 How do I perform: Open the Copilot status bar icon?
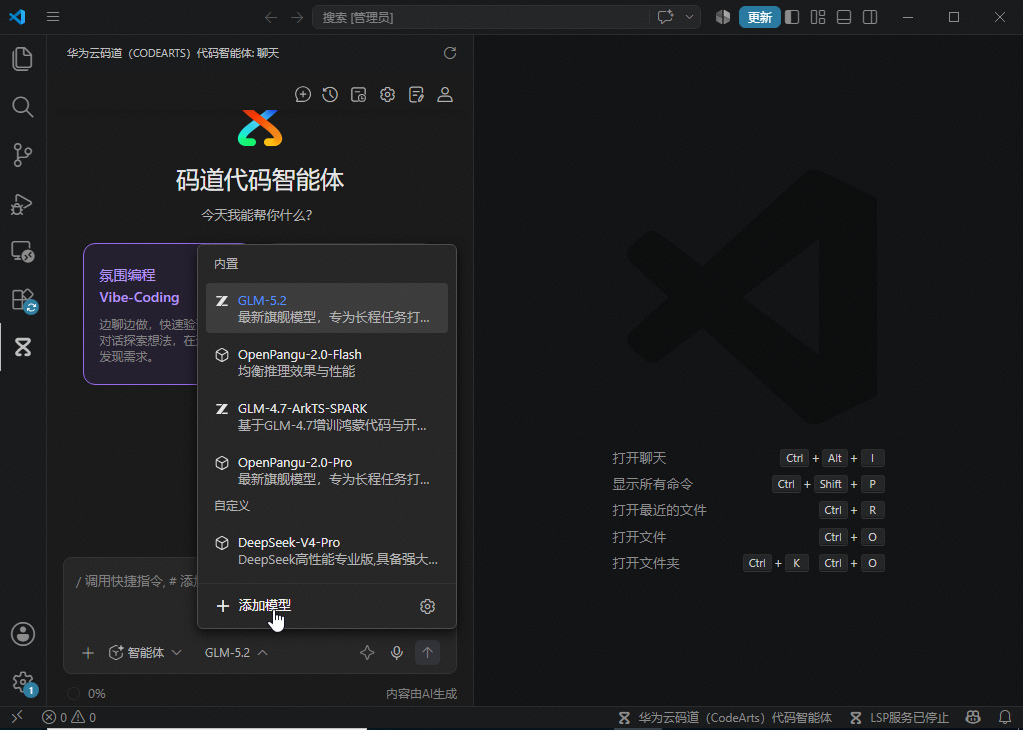tap(973, 718)
